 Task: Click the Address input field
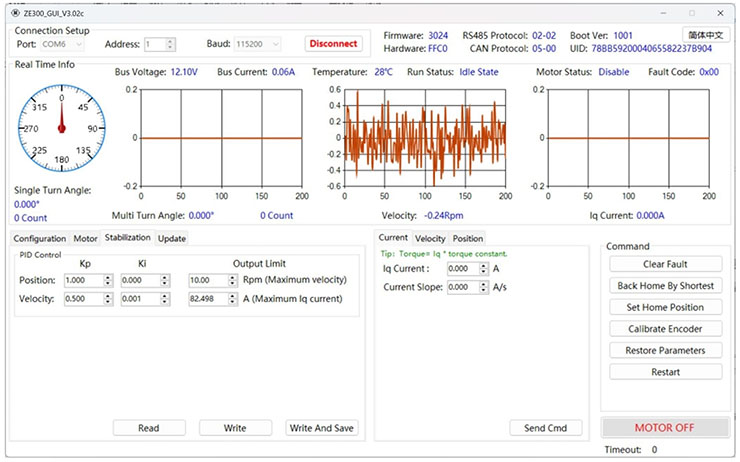pos(155,44)
